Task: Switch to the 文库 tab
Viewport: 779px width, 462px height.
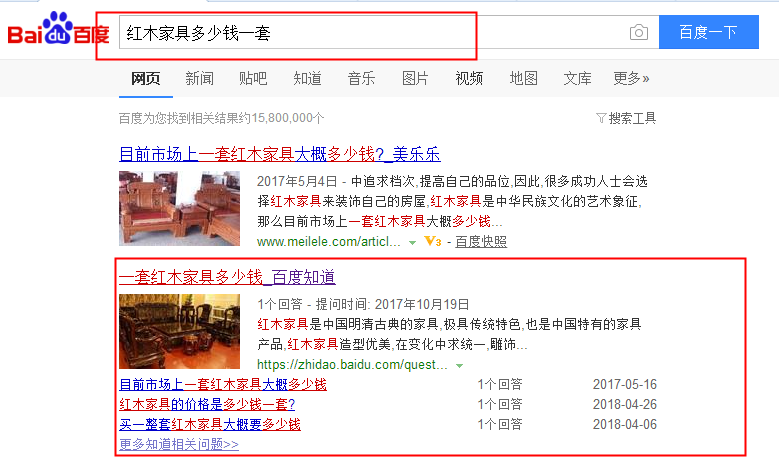Action: tap(577, 78)
